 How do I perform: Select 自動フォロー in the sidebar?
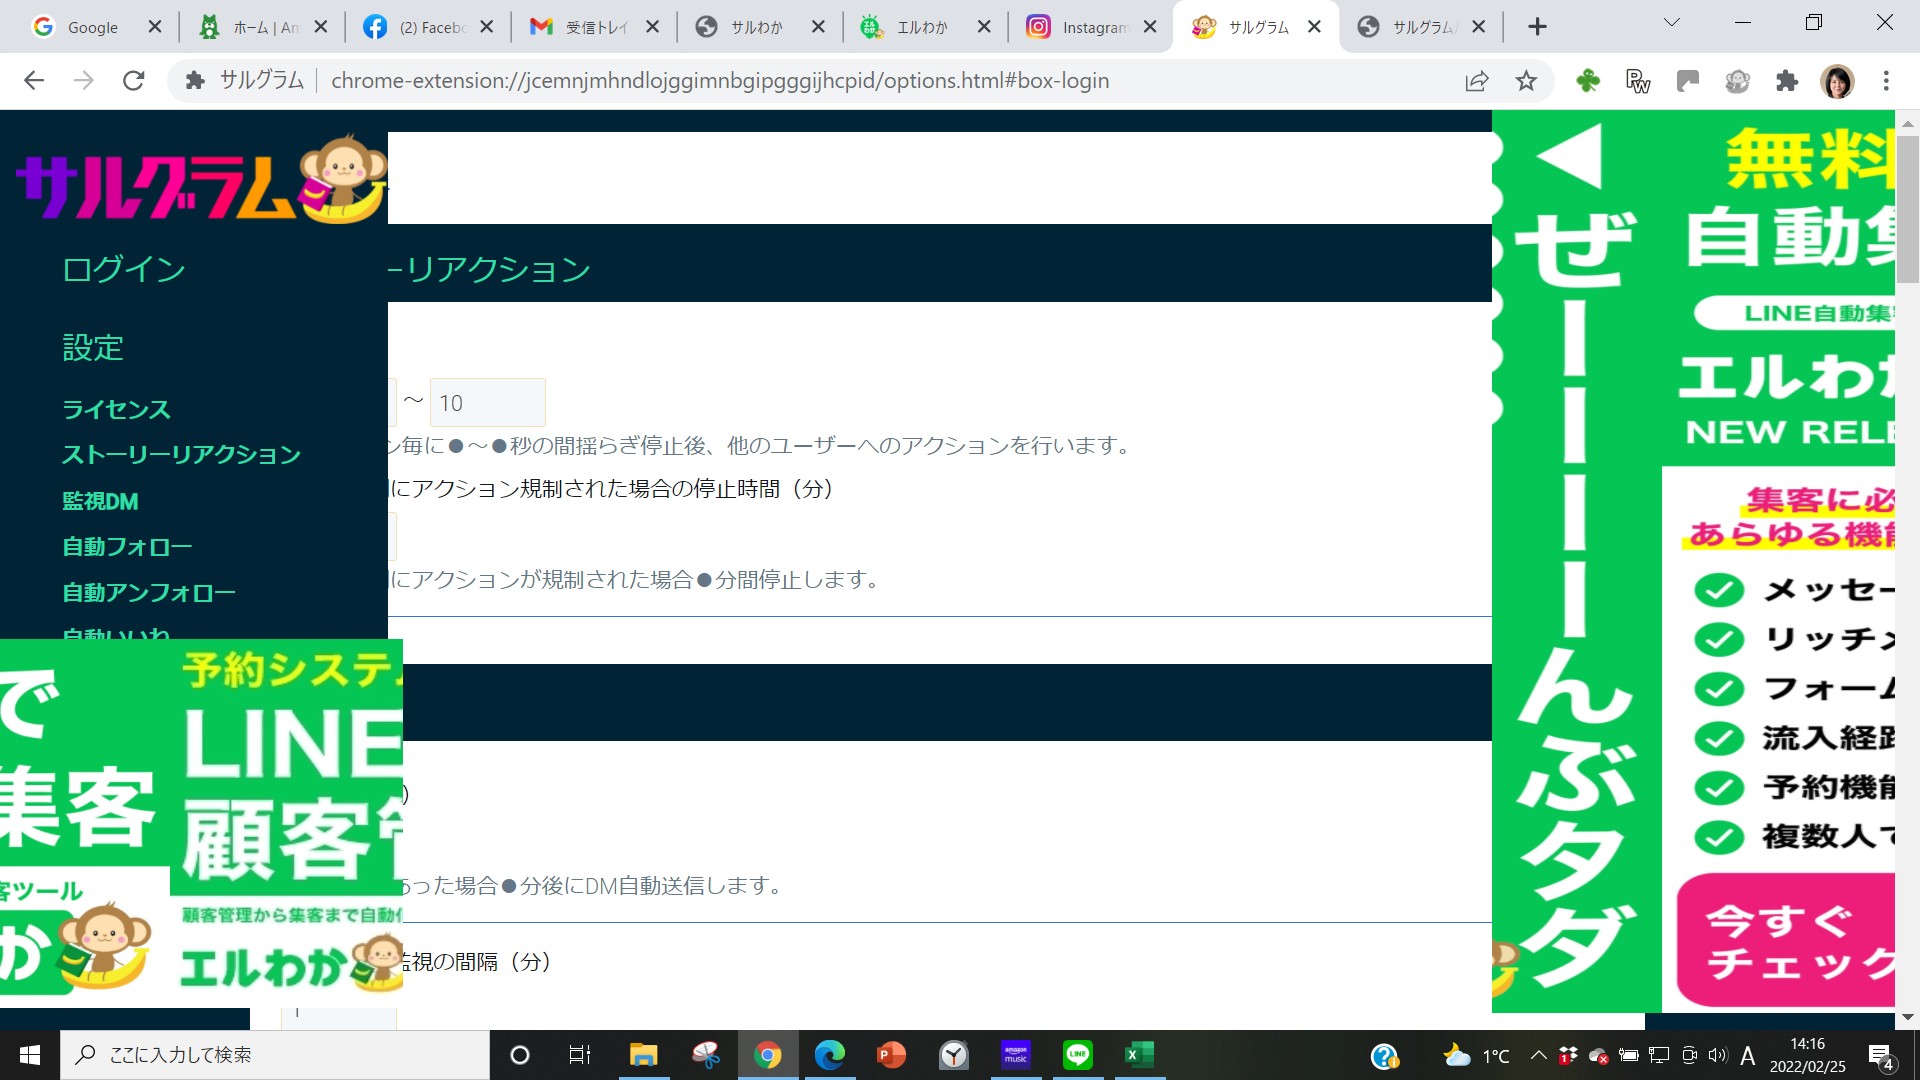(x=127, y=547)
